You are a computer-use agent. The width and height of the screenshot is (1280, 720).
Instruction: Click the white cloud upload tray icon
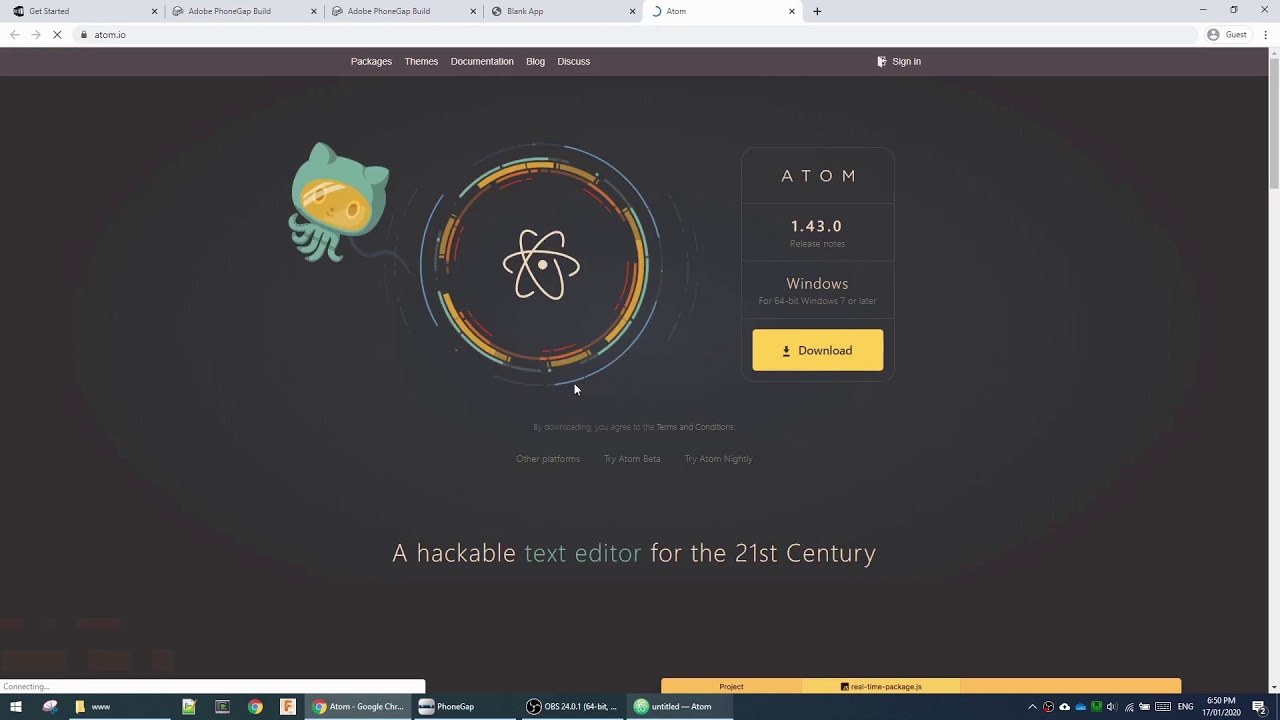[1064, 707]
